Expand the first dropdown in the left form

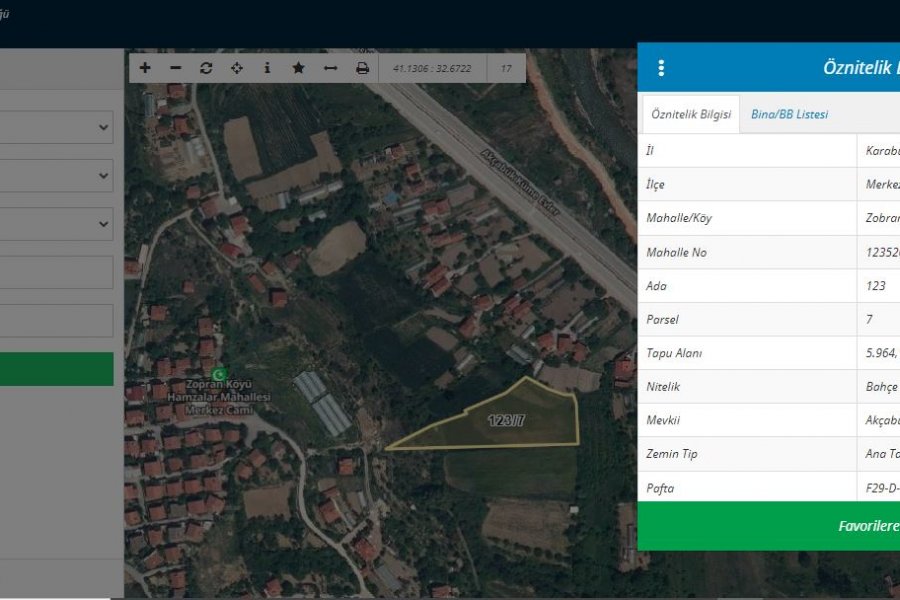pos(56,127)
